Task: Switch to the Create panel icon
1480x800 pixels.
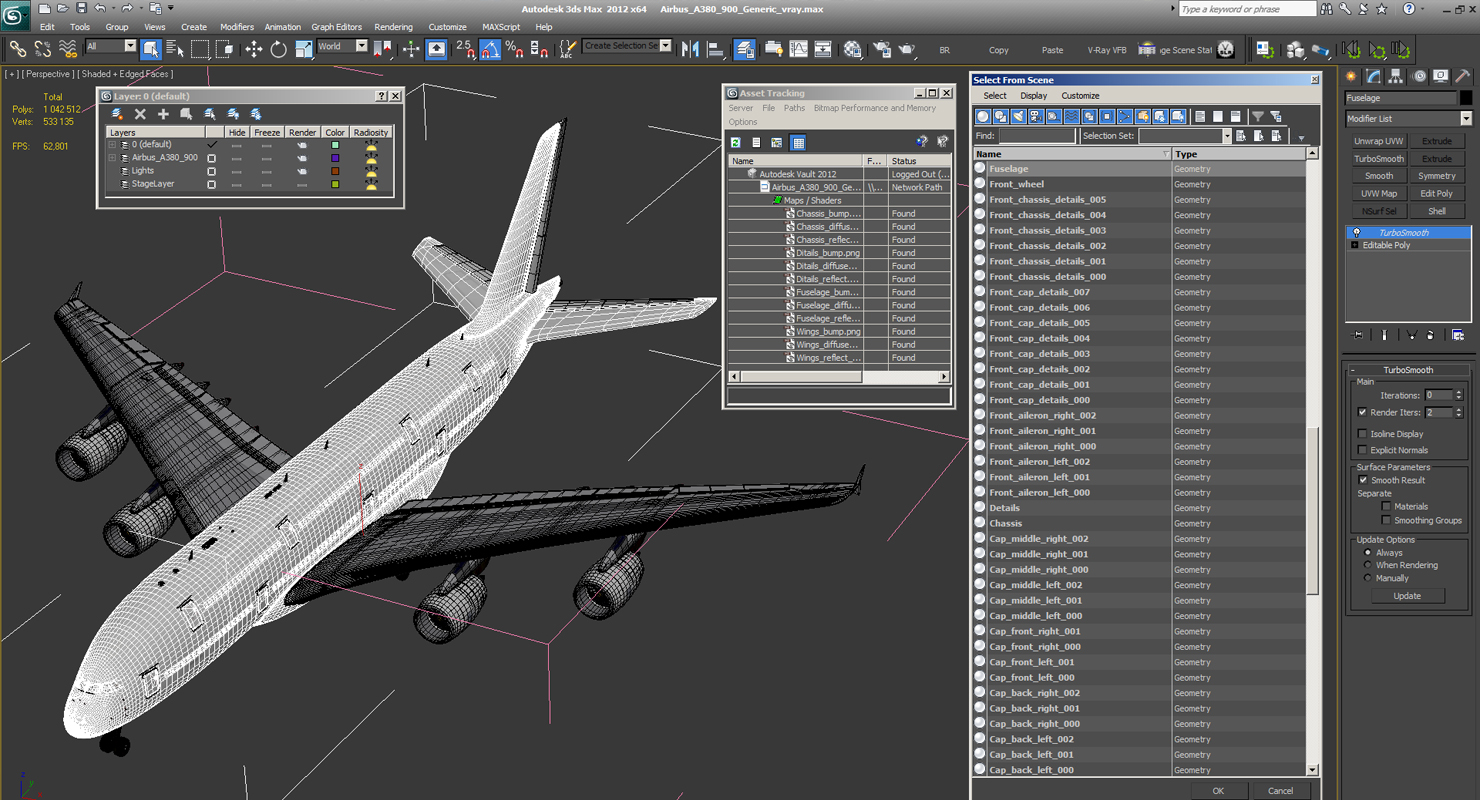Action: pos(1352,76)
